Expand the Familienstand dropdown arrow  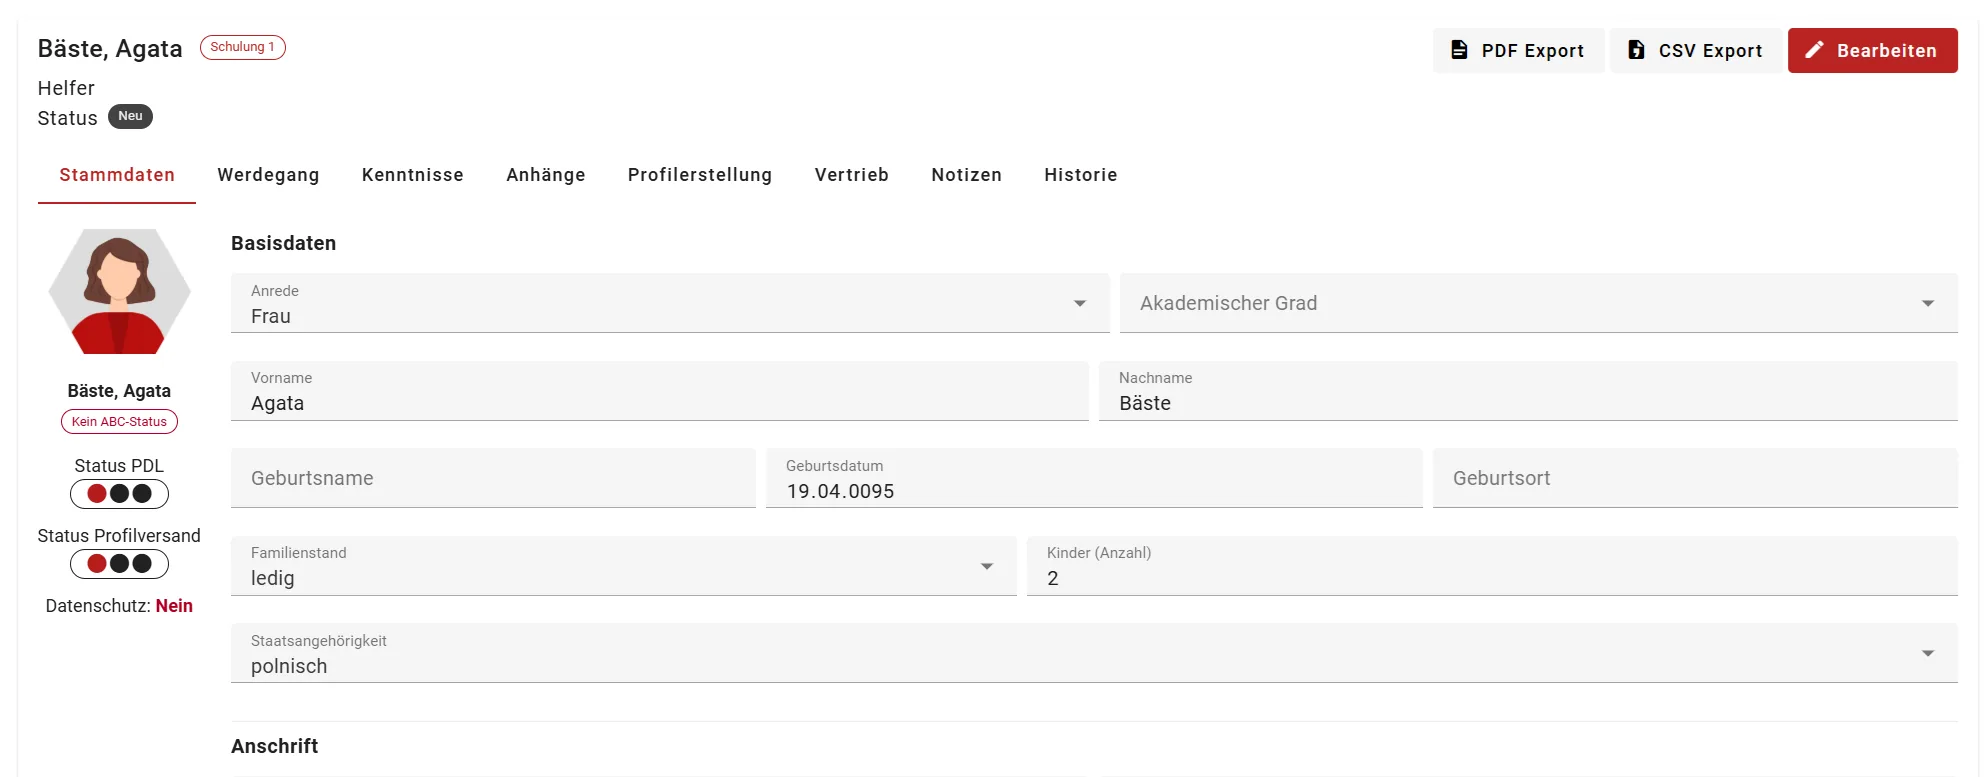[x=987, y=566]
